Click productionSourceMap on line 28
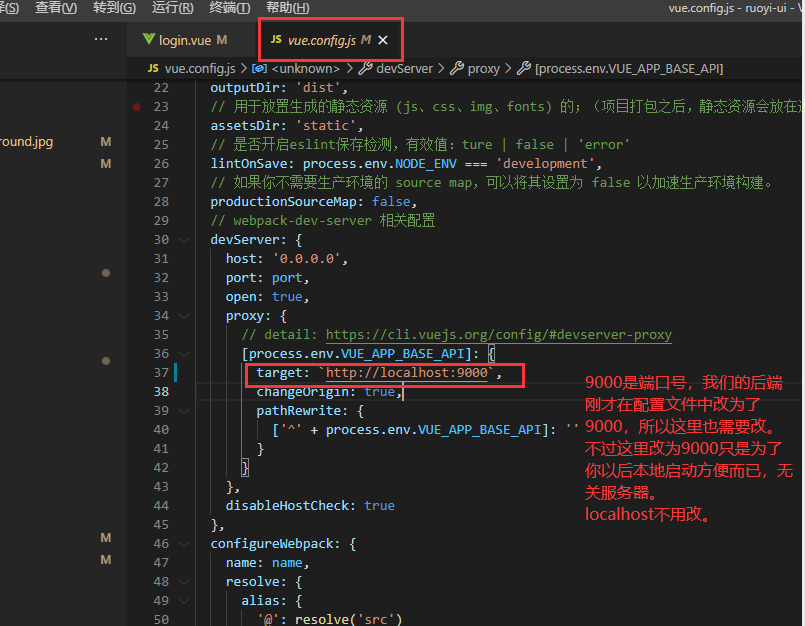The width and height of the screenshot is (805, 626). pyautogui.click(x=283, y=202)
